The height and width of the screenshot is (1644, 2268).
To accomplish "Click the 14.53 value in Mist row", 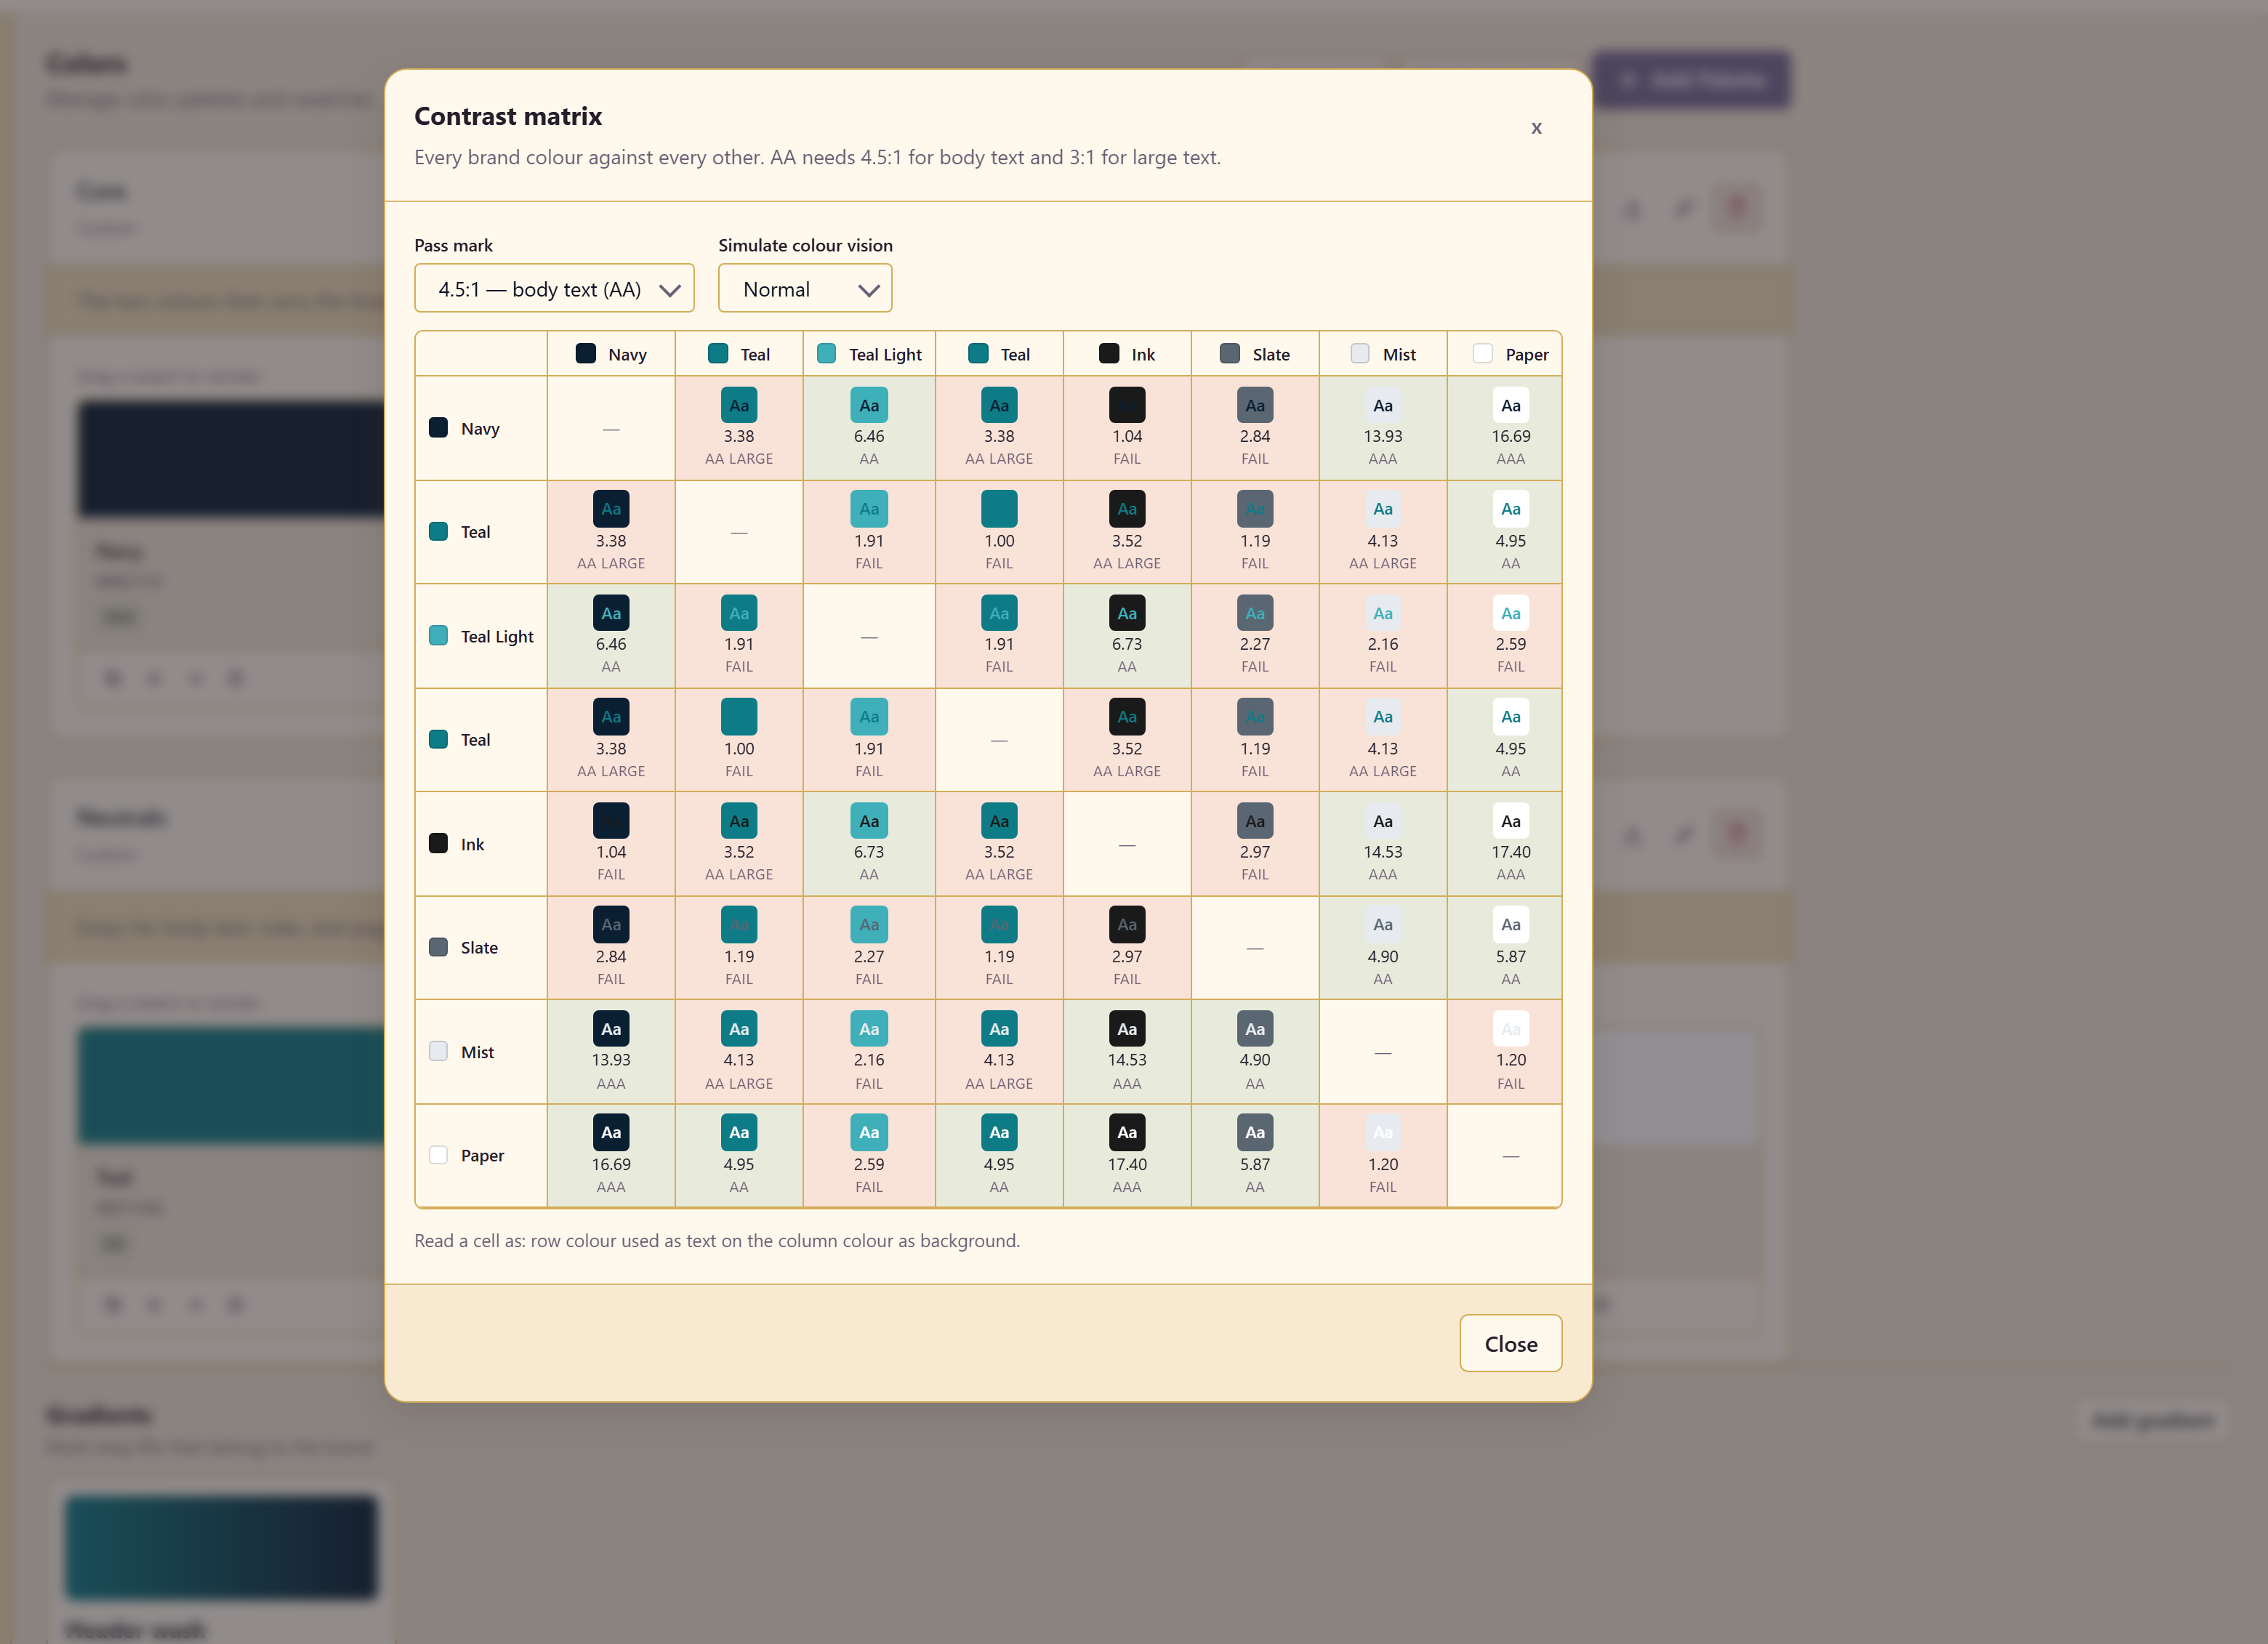I will 1127,1060.
